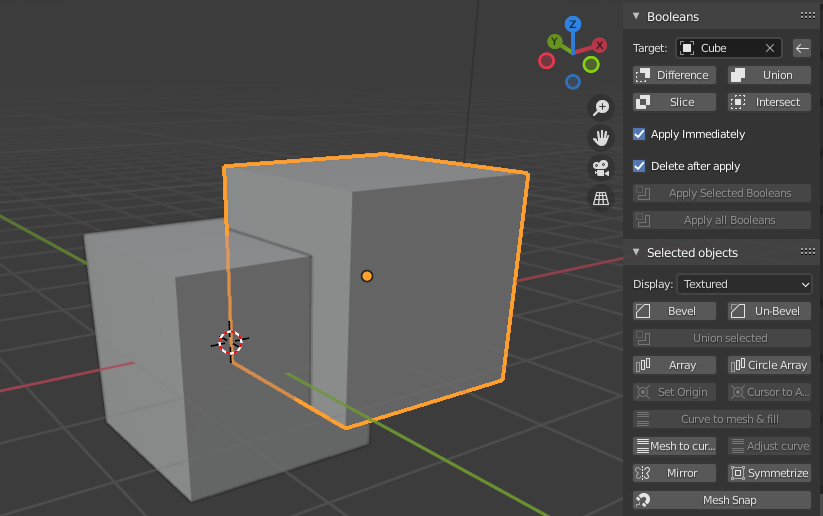Click Curve to mesh & fill button
823x516 pixels.
pos(722,419)
